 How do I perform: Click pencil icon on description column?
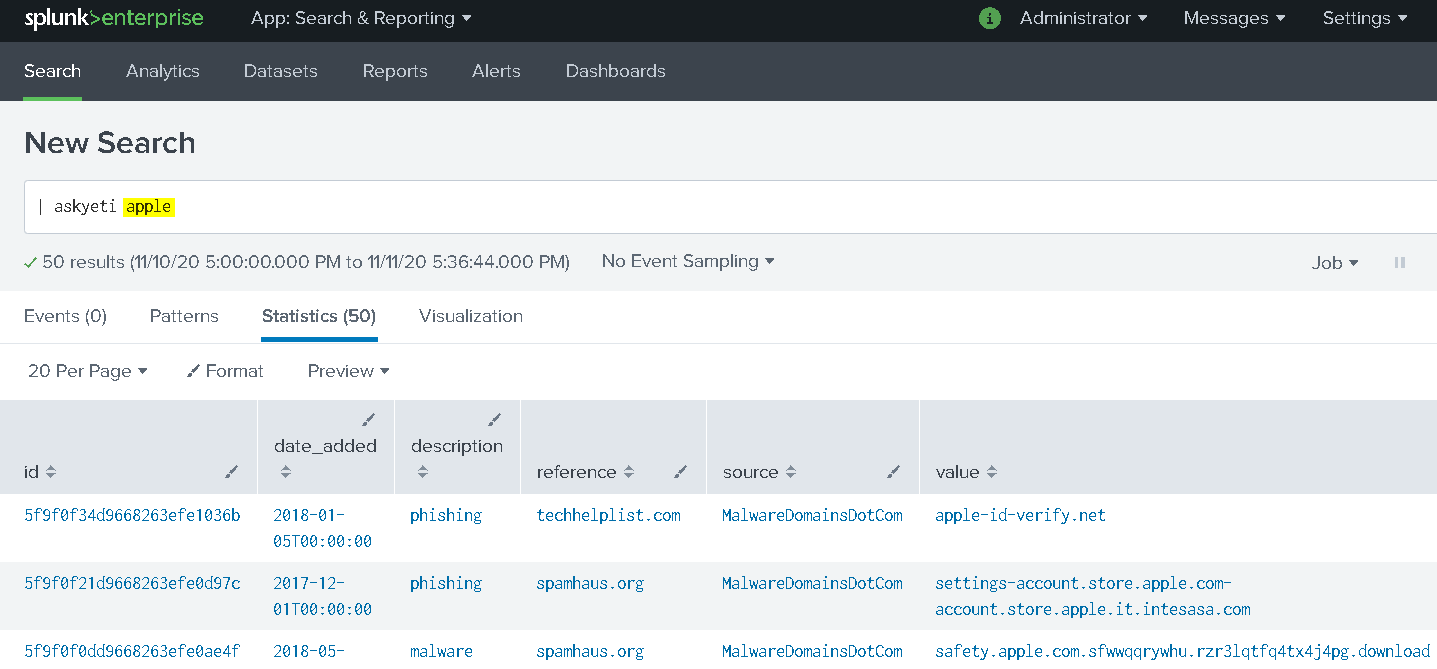pyautogui.click(x=494, y=420)
